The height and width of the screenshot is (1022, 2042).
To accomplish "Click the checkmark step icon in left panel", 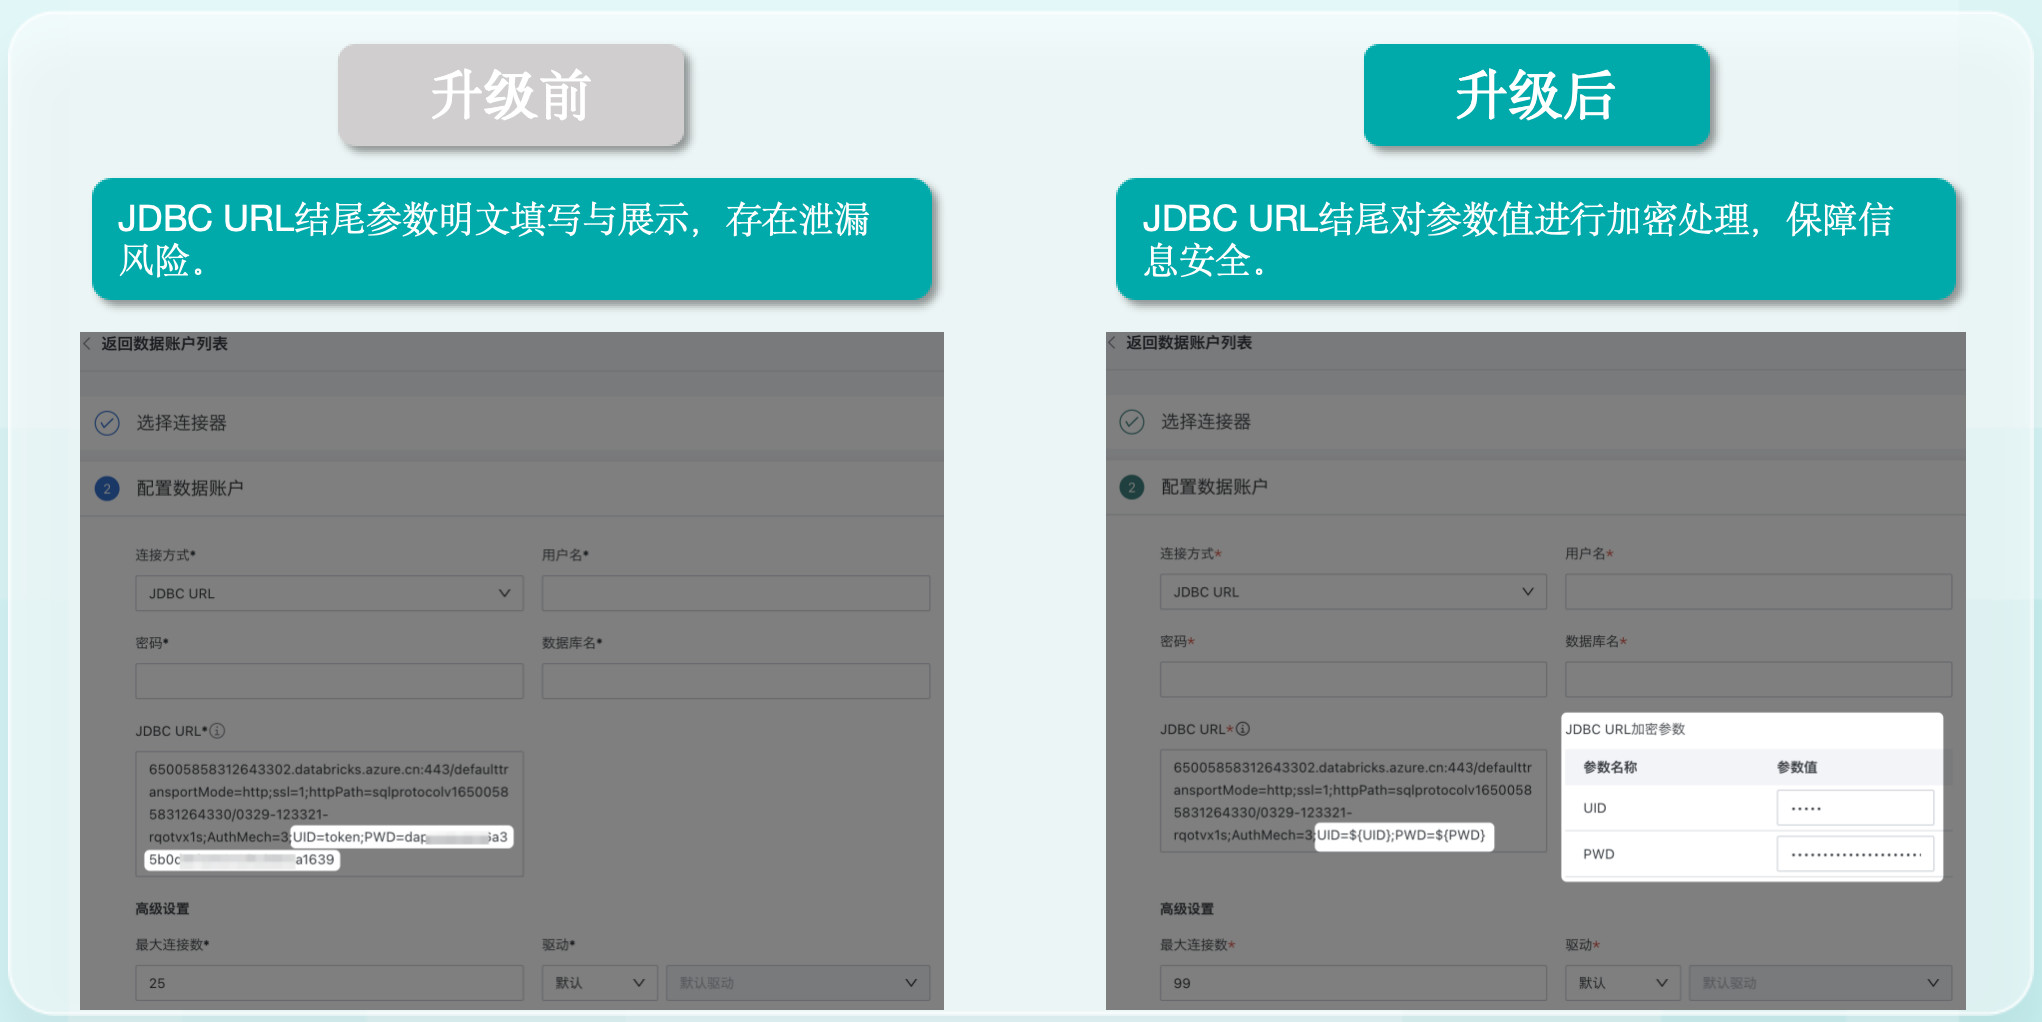I will (107, 423).
